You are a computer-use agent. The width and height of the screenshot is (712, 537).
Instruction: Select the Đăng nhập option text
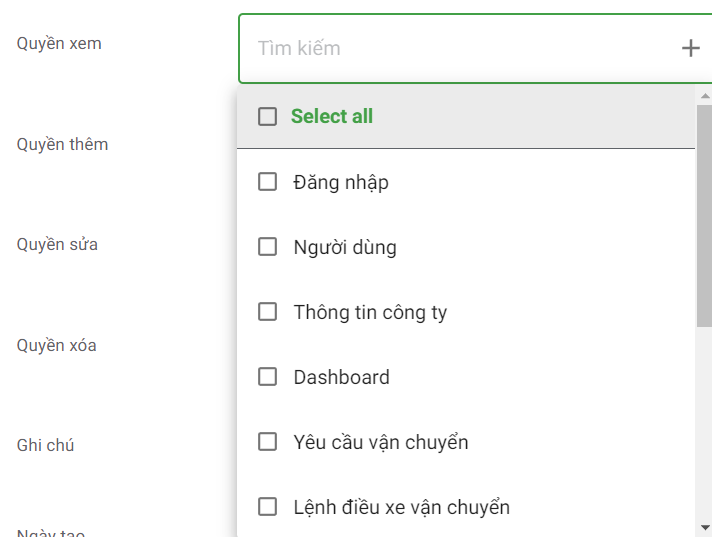341,182
